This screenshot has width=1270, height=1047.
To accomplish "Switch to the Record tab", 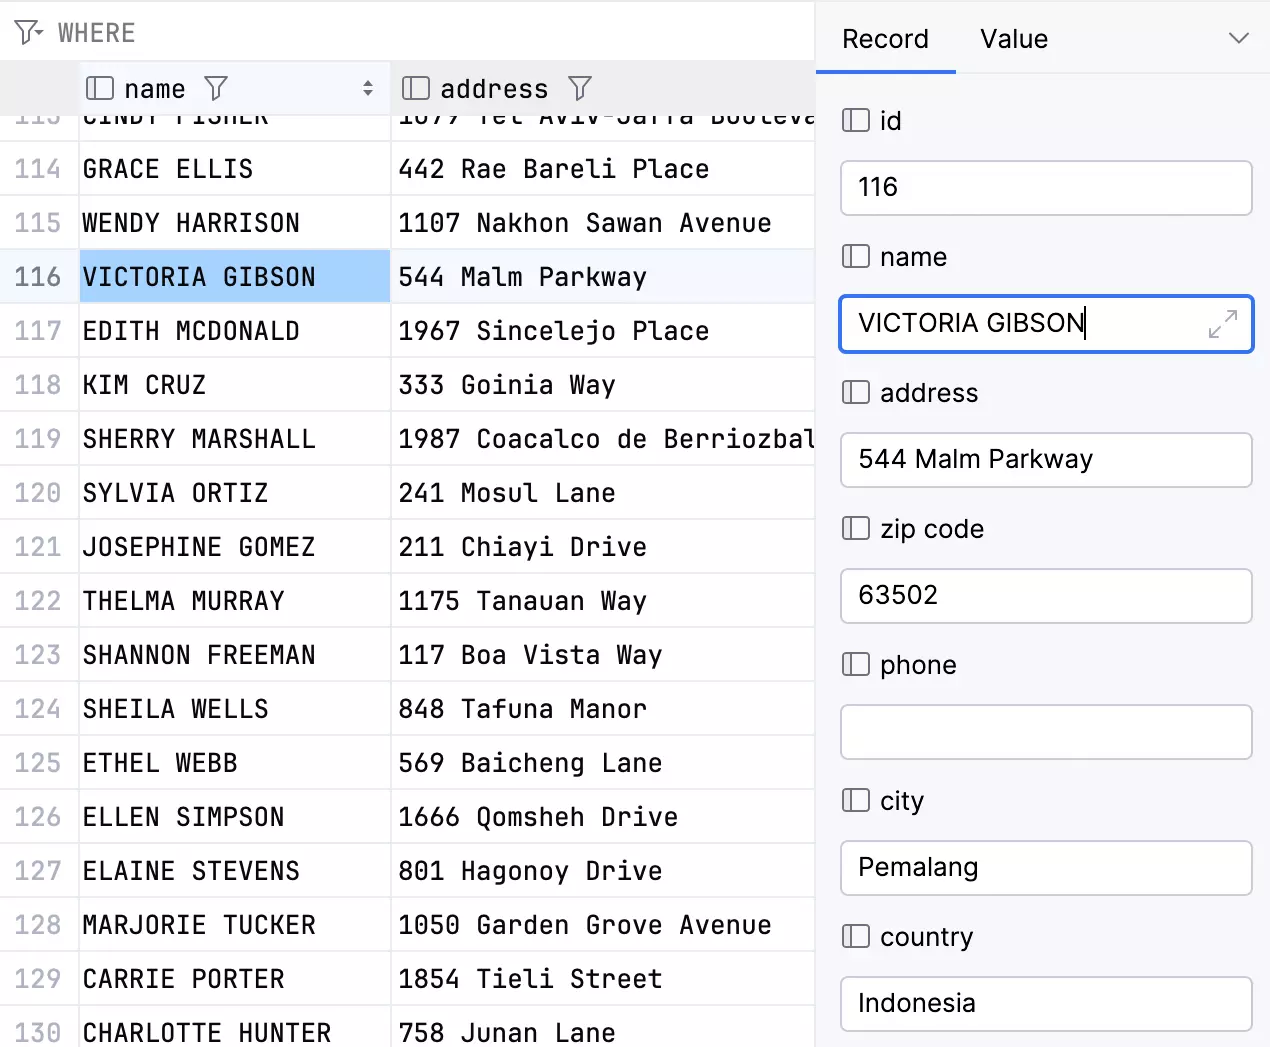I will tap(885, 39).
